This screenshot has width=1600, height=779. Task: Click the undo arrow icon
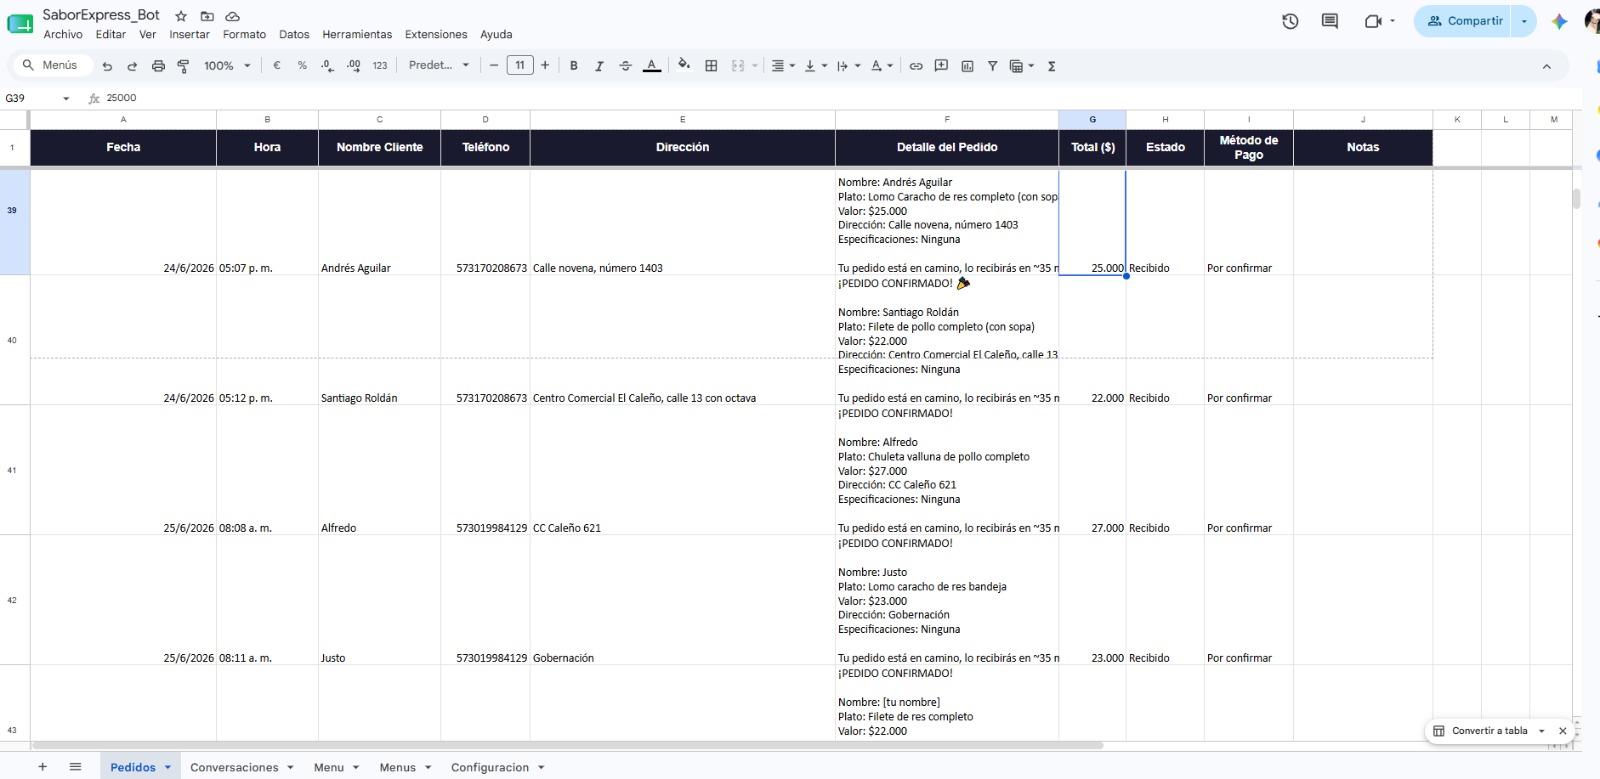107,66
